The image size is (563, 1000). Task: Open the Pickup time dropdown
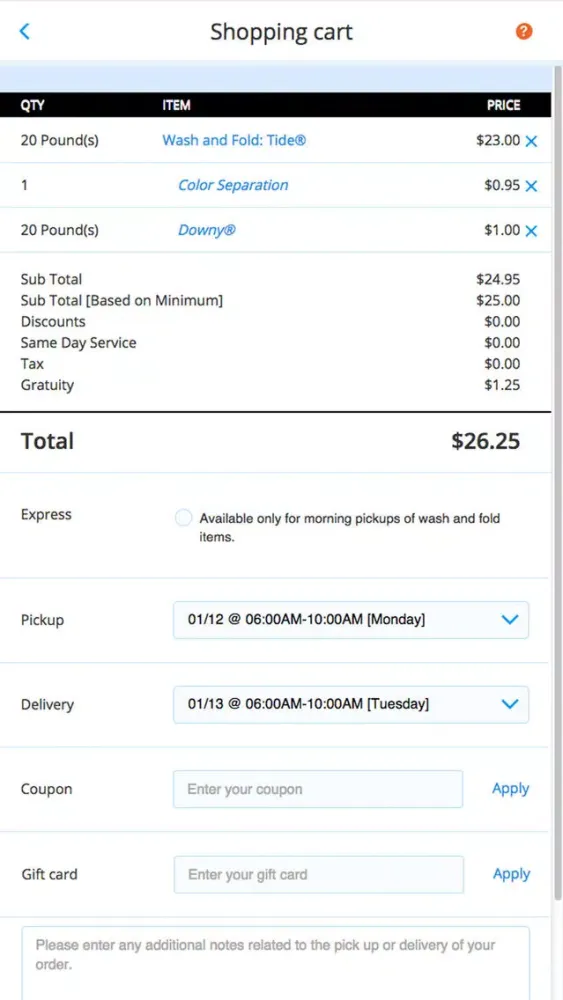(x=351, y=619)
